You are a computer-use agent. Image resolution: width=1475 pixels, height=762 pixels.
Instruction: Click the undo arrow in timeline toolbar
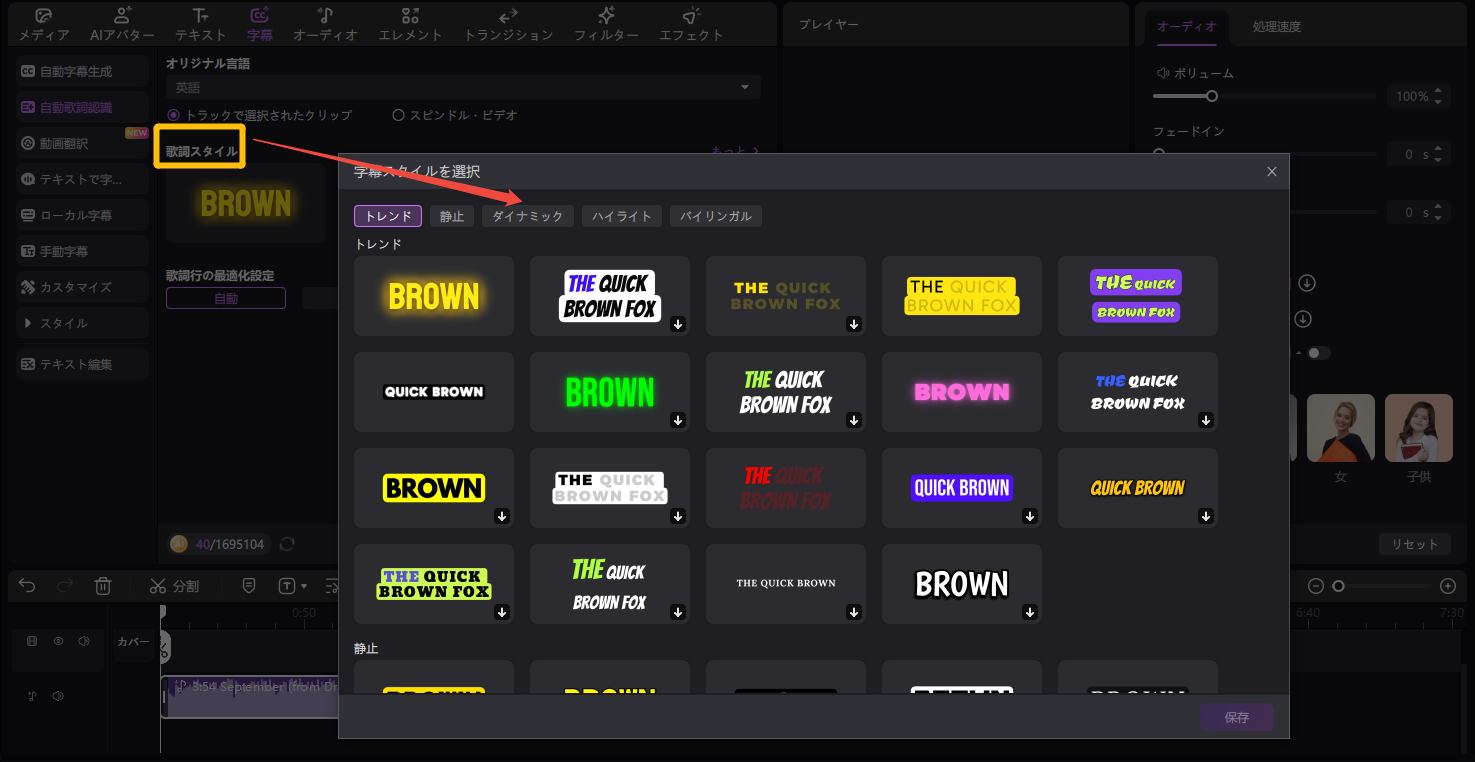tap(27, 586)
